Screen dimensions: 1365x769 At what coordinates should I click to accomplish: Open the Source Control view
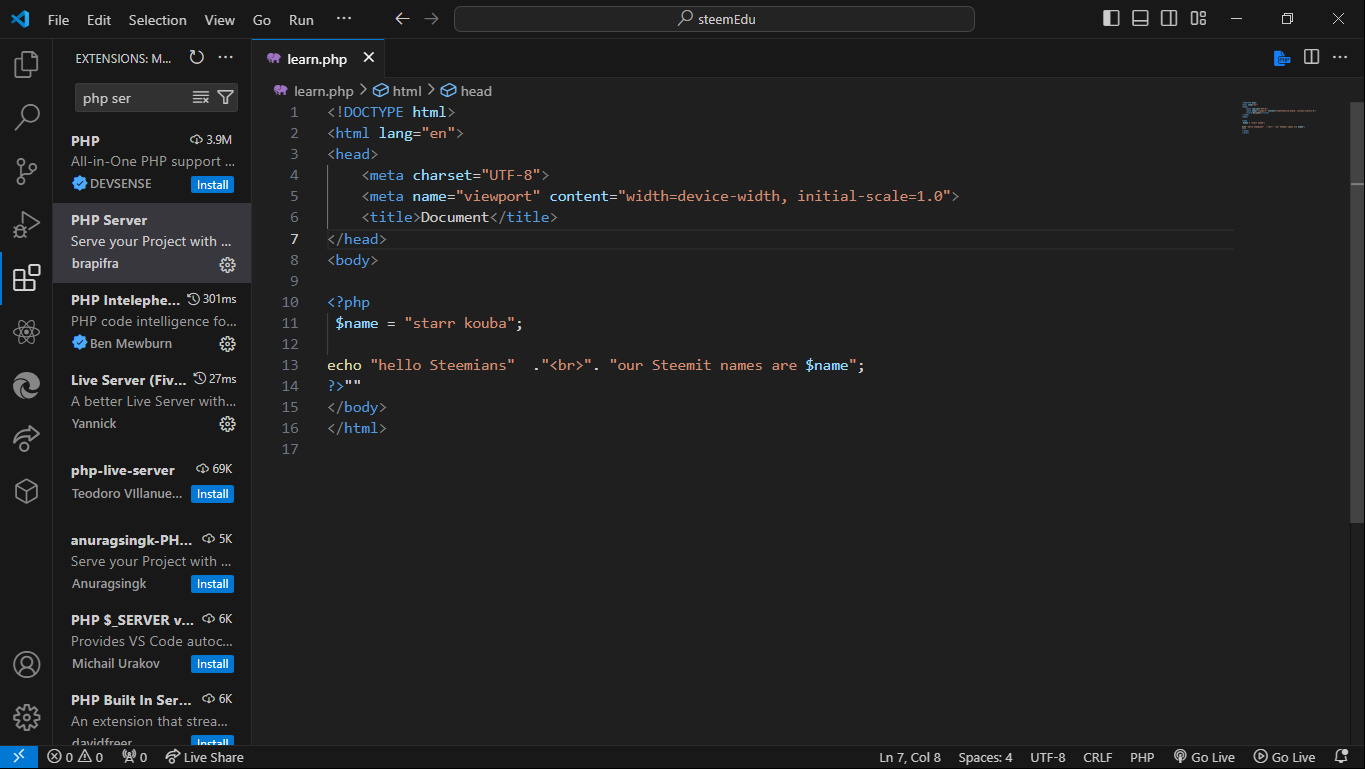(26, 171)
